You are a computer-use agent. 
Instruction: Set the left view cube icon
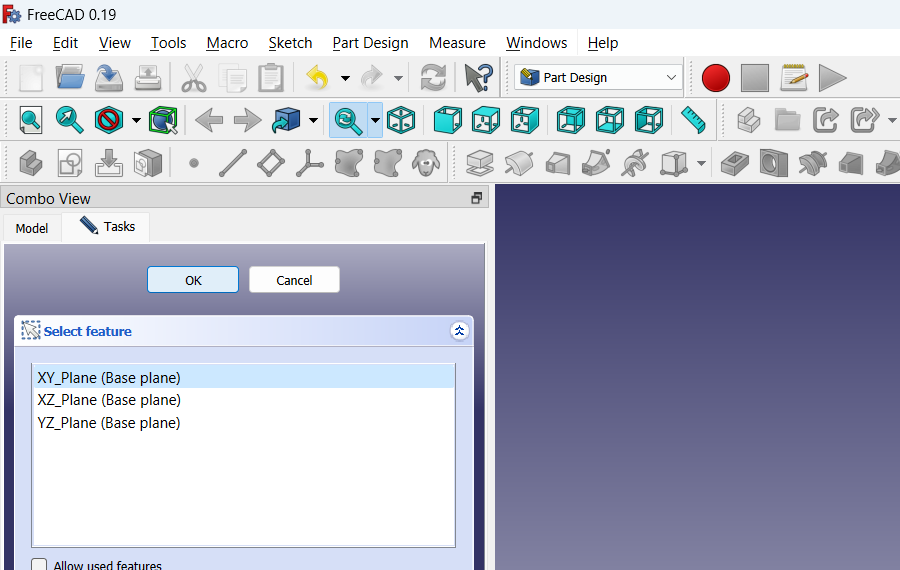pos(649,121)
